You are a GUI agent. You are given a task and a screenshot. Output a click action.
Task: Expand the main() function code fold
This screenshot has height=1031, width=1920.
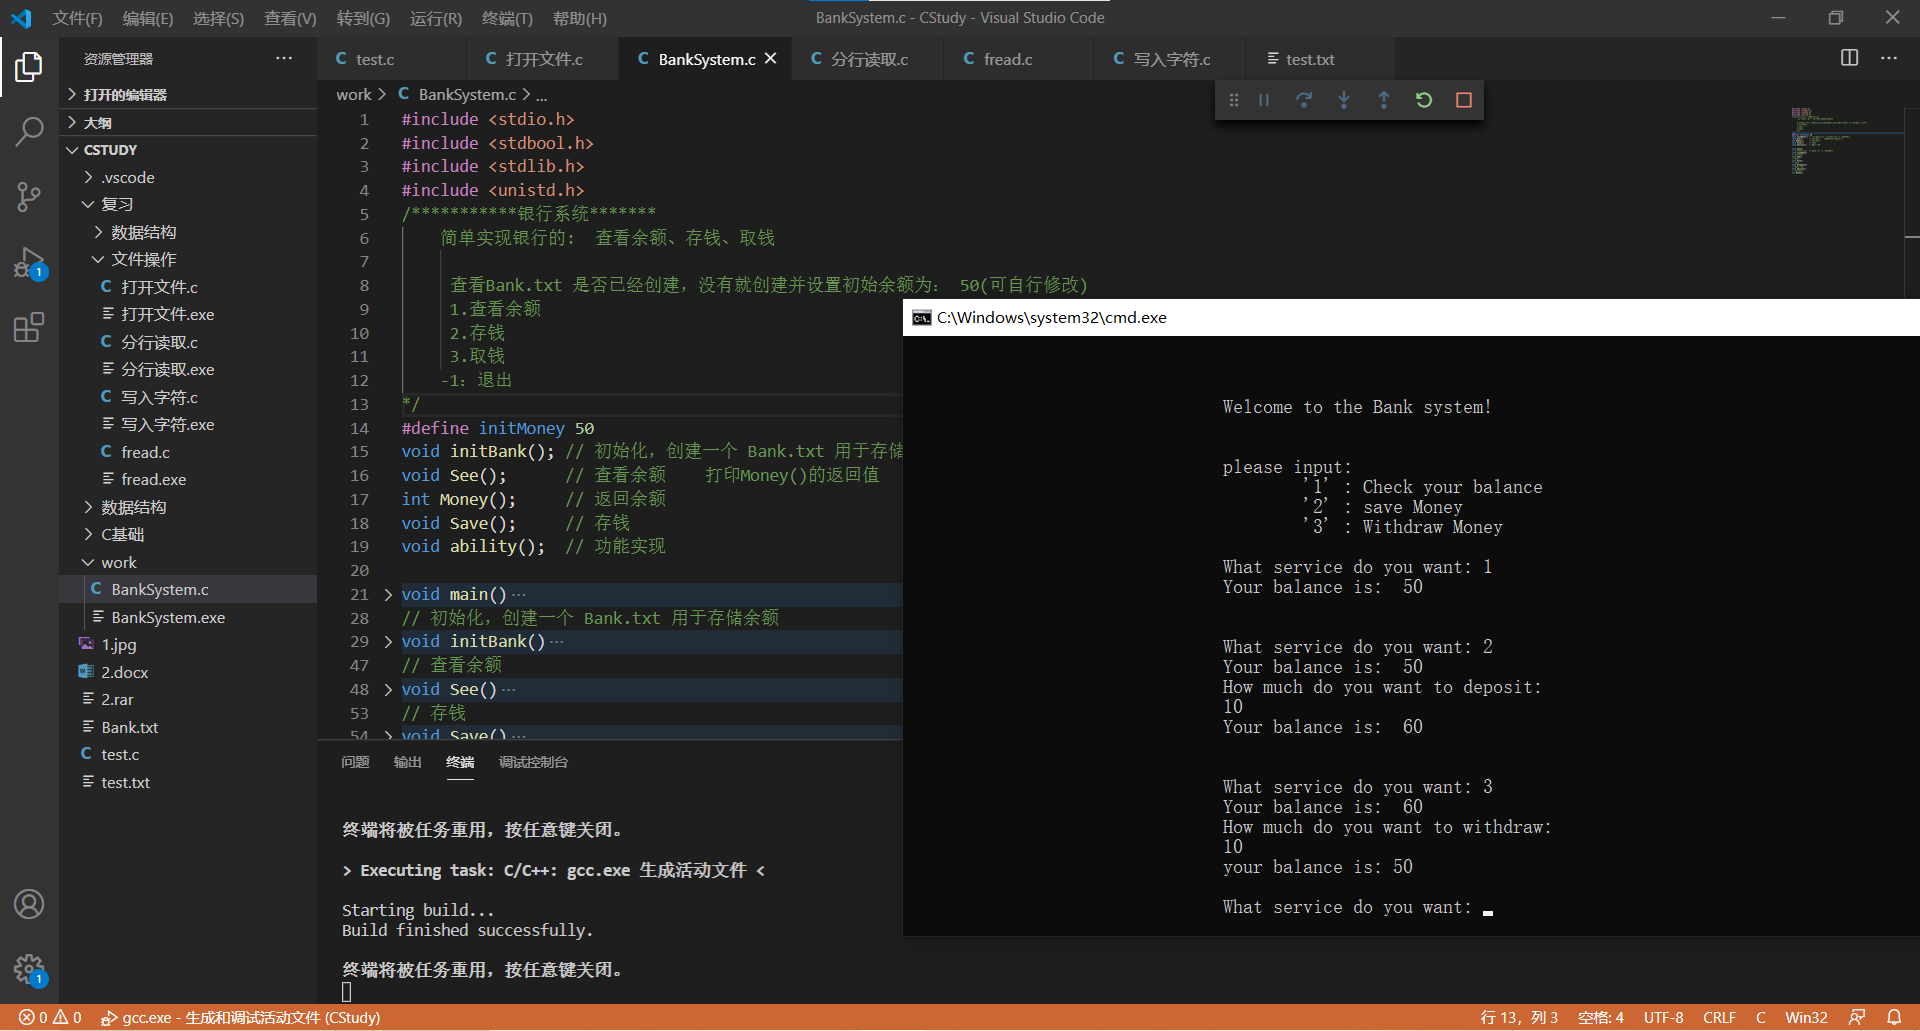[387, 594]
